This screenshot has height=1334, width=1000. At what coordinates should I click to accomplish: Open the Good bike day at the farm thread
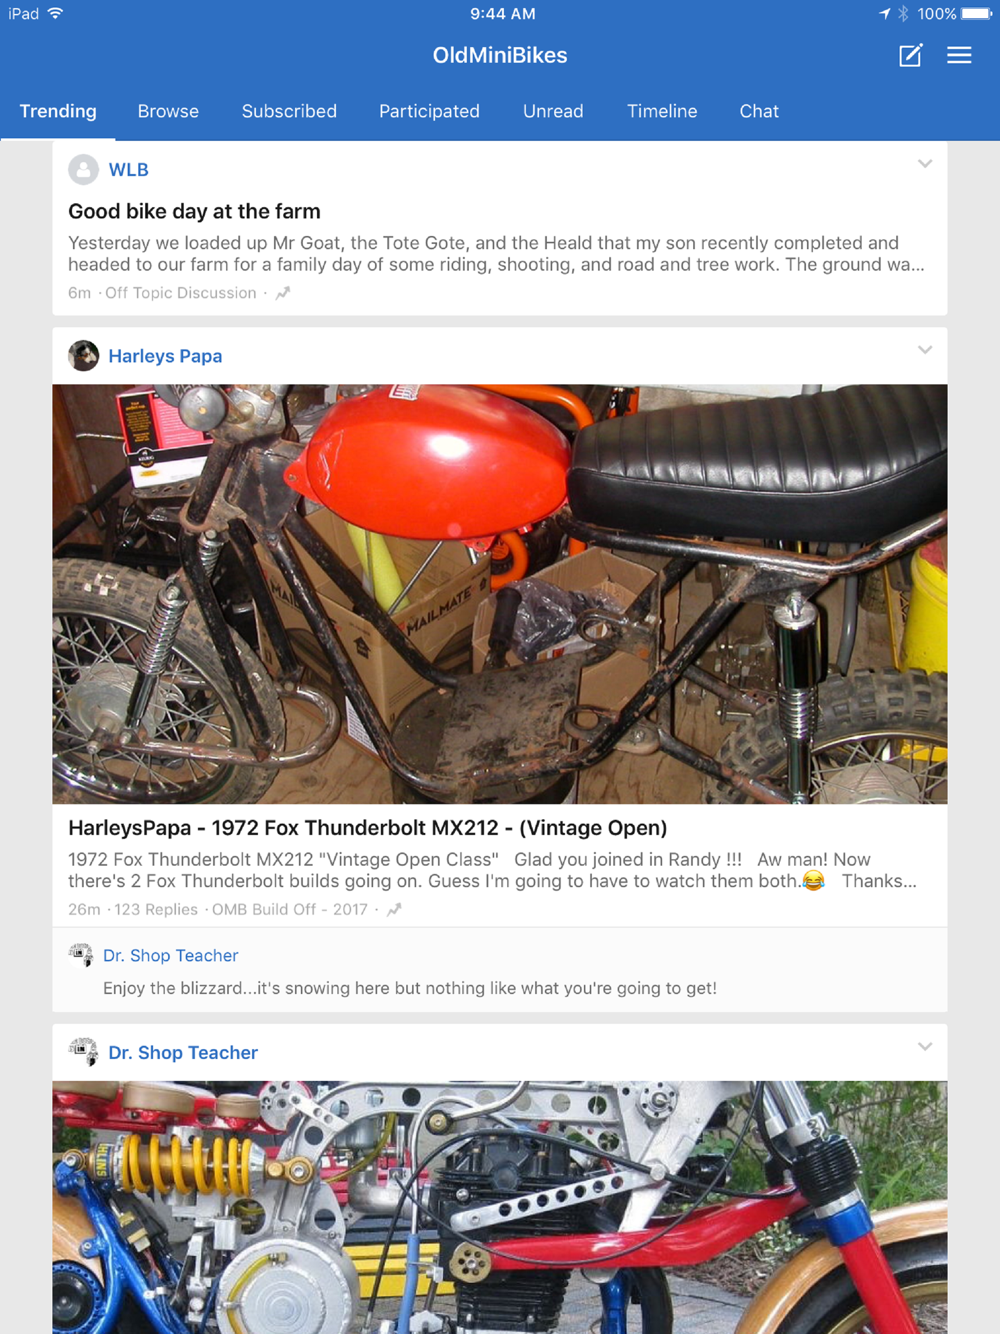point(194,211)
